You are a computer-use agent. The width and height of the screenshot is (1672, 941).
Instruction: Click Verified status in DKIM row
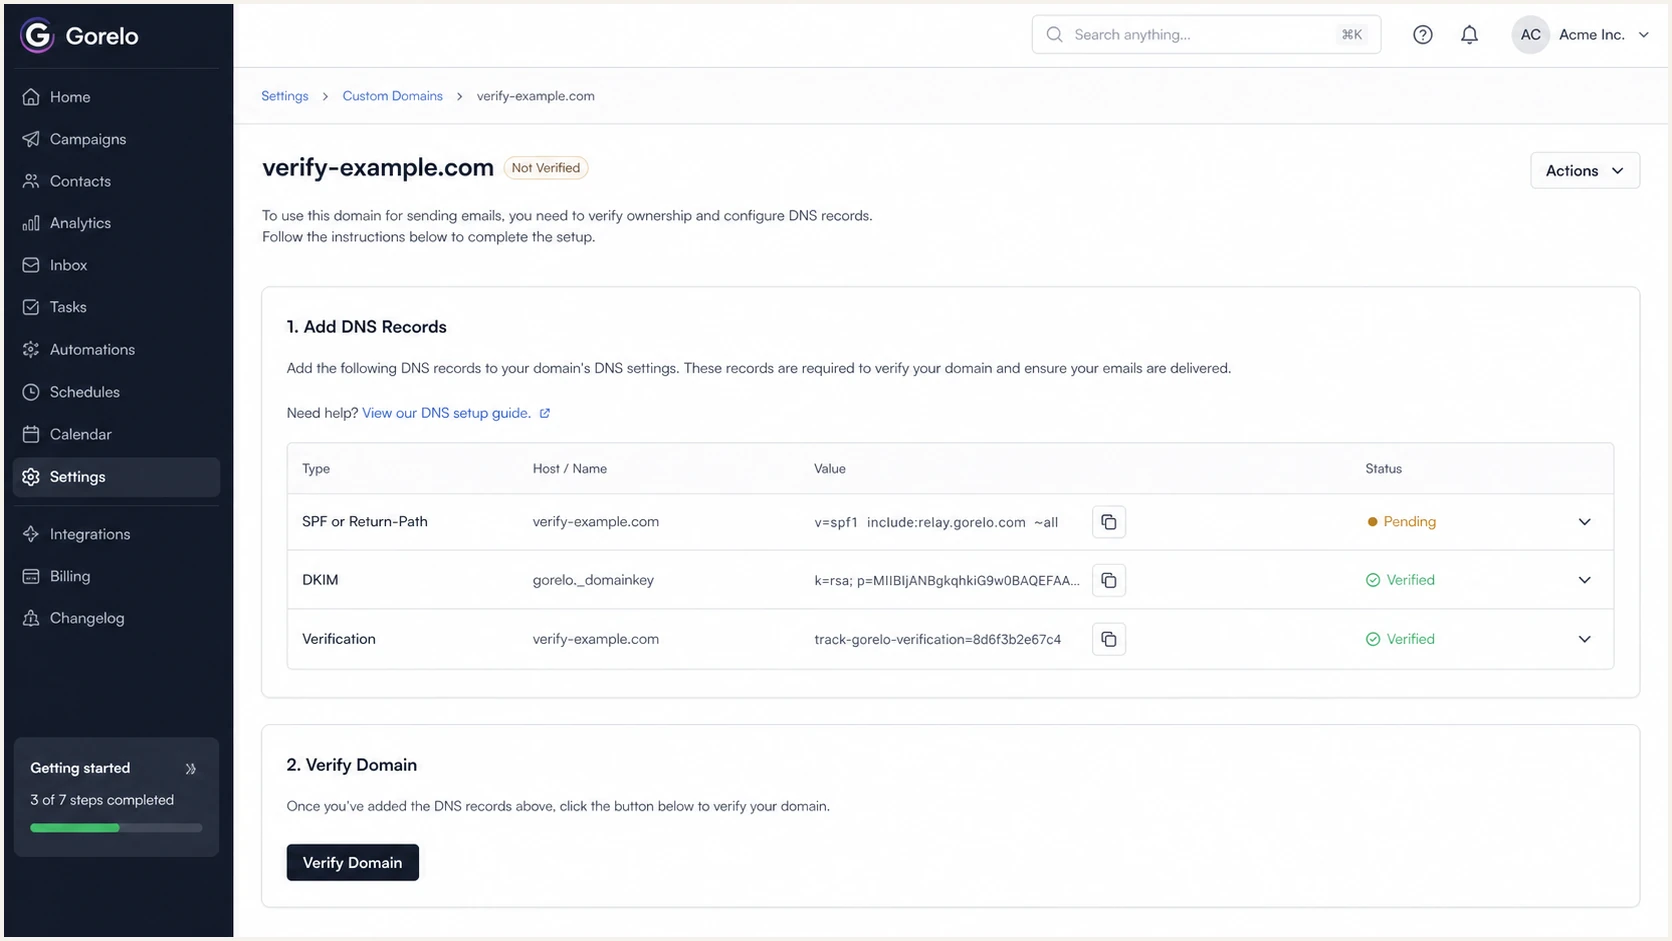1400,580
